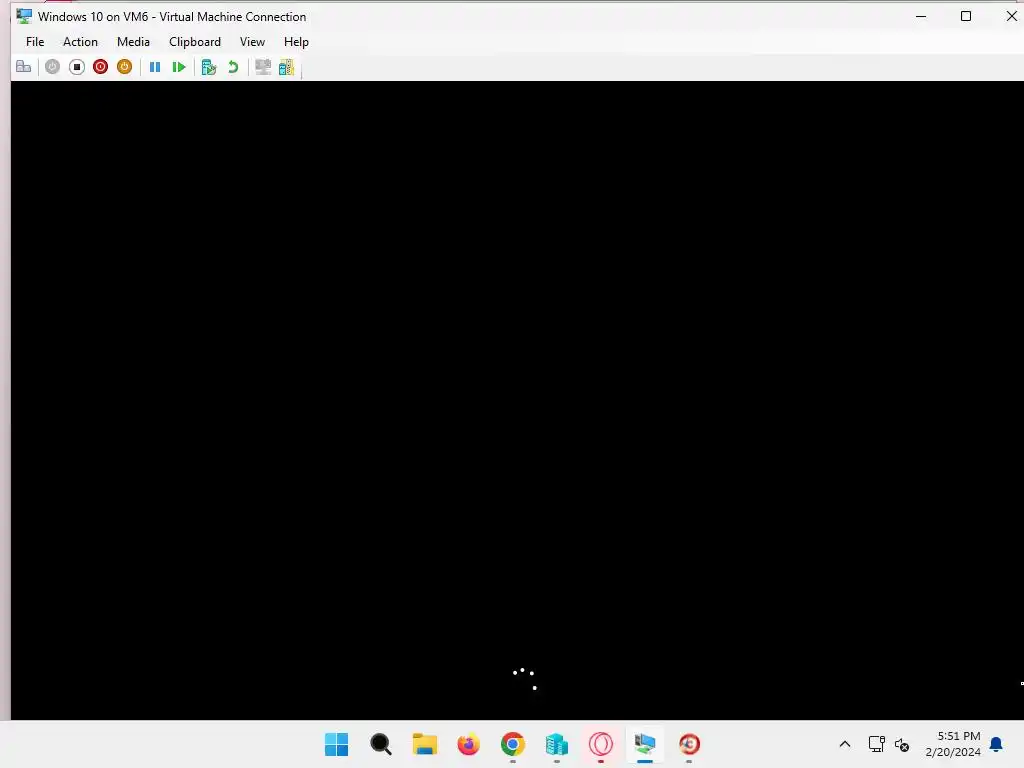
Task: Click the Ctrl+Alt+Del toolbar icon
Action: 24,67
